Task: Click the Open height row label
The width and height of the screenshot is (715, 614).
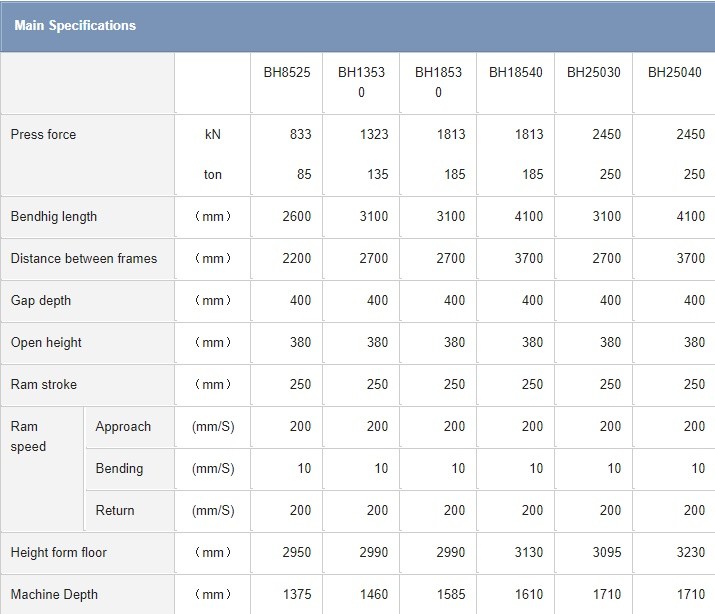Action: pyautogui.click(x=46, y=343)
